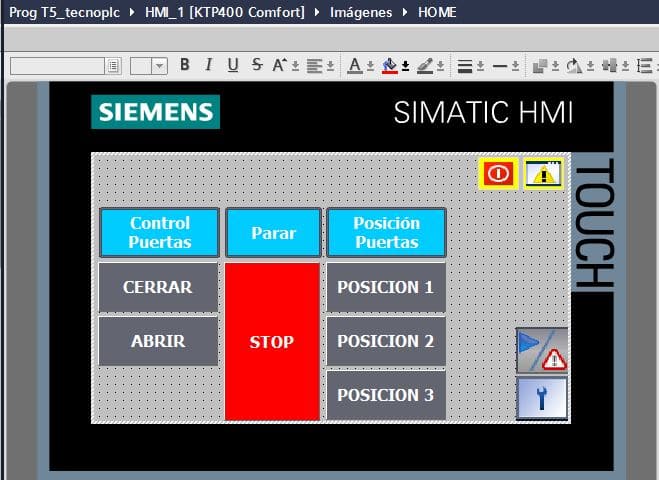The width and height of the screenshot is (659, 480).
Task: Open the font size dropdown
Action: (x=161, y=66)
